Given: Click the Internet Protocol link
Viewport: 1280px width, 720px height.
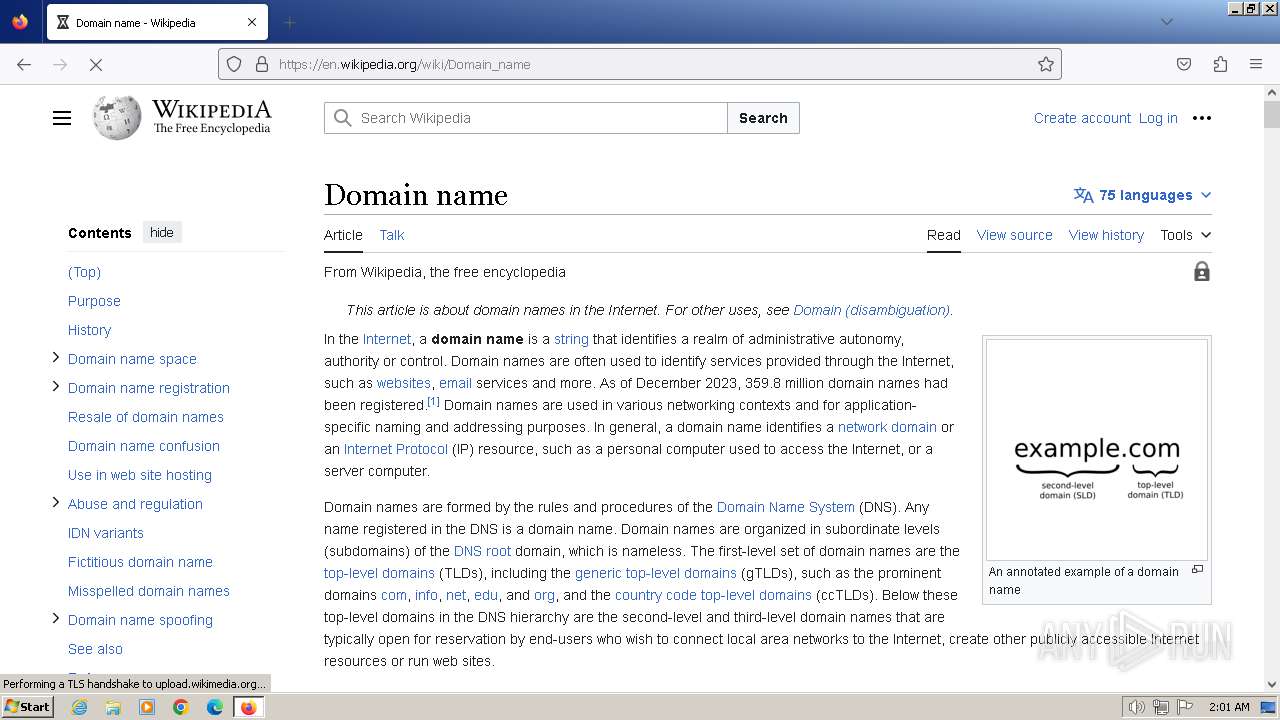Looking at the screenshot, I should point(395,449).
